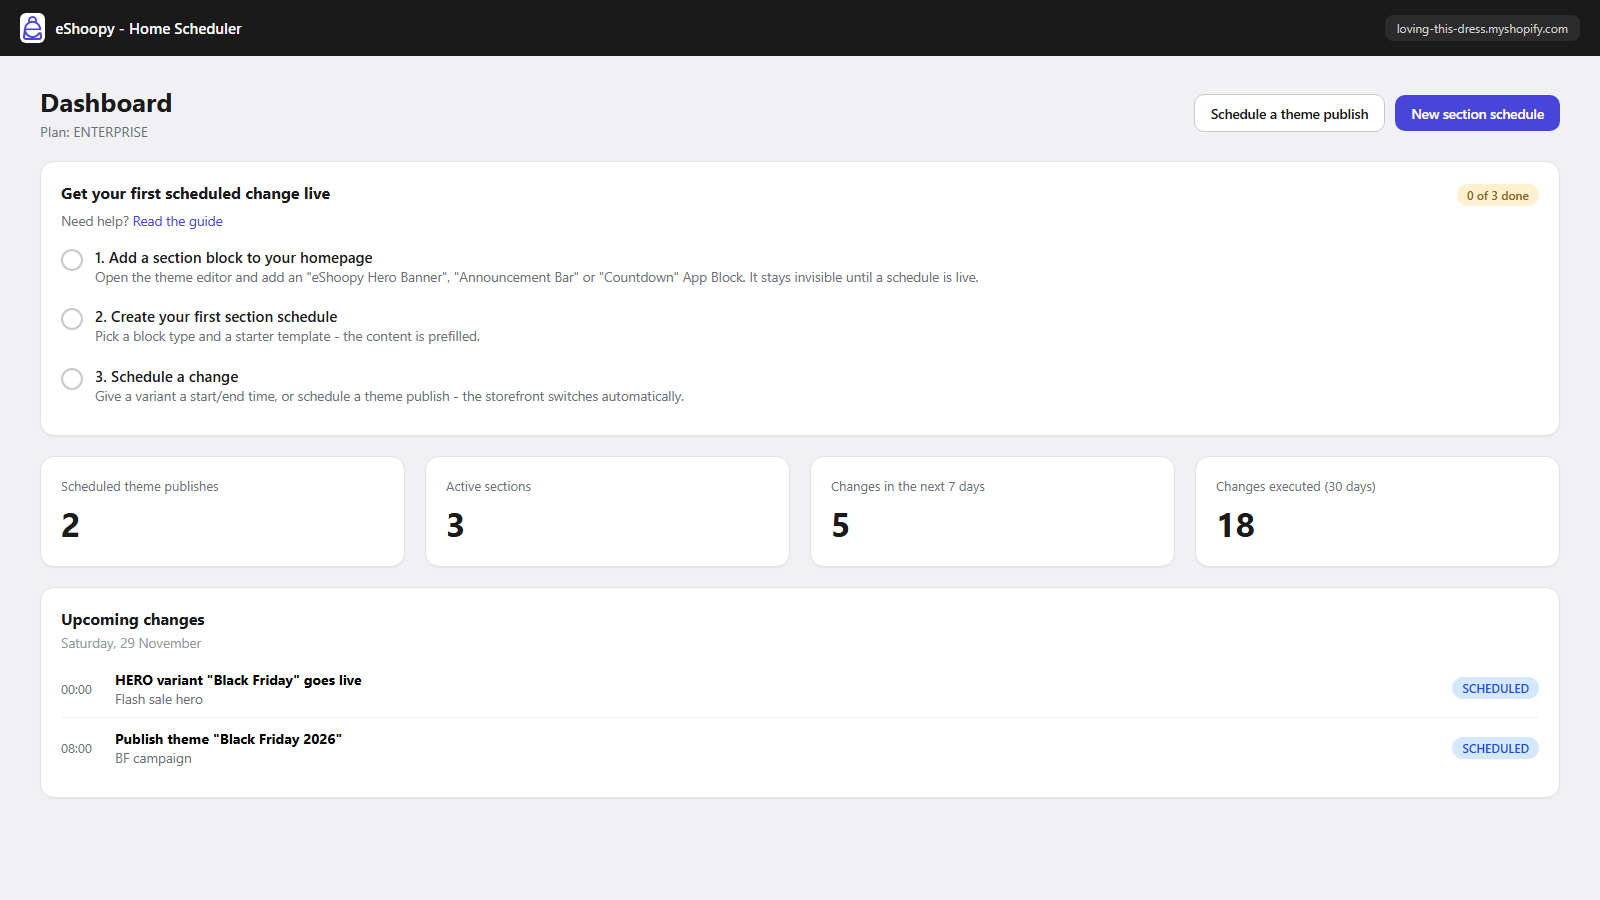Viewport: 1600px width, 900px height.
Task: Select the '3. Schedule a change' heading
Action: [x=167, y=377]
